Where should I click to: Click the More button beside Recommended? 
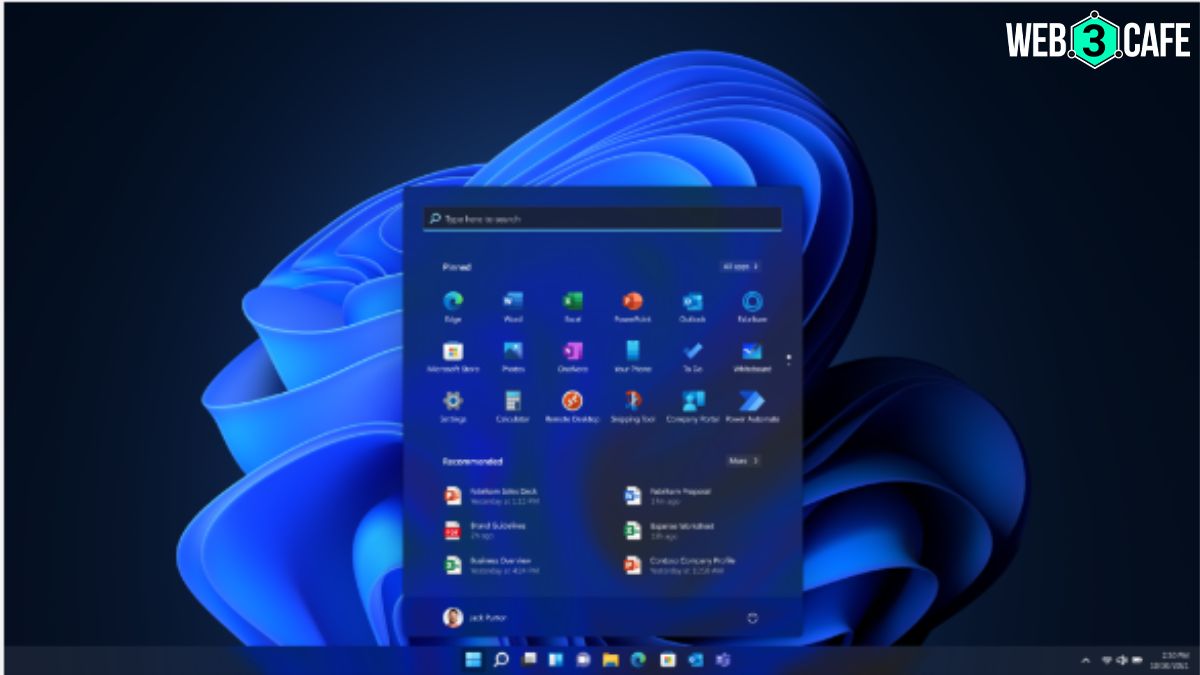743,461
